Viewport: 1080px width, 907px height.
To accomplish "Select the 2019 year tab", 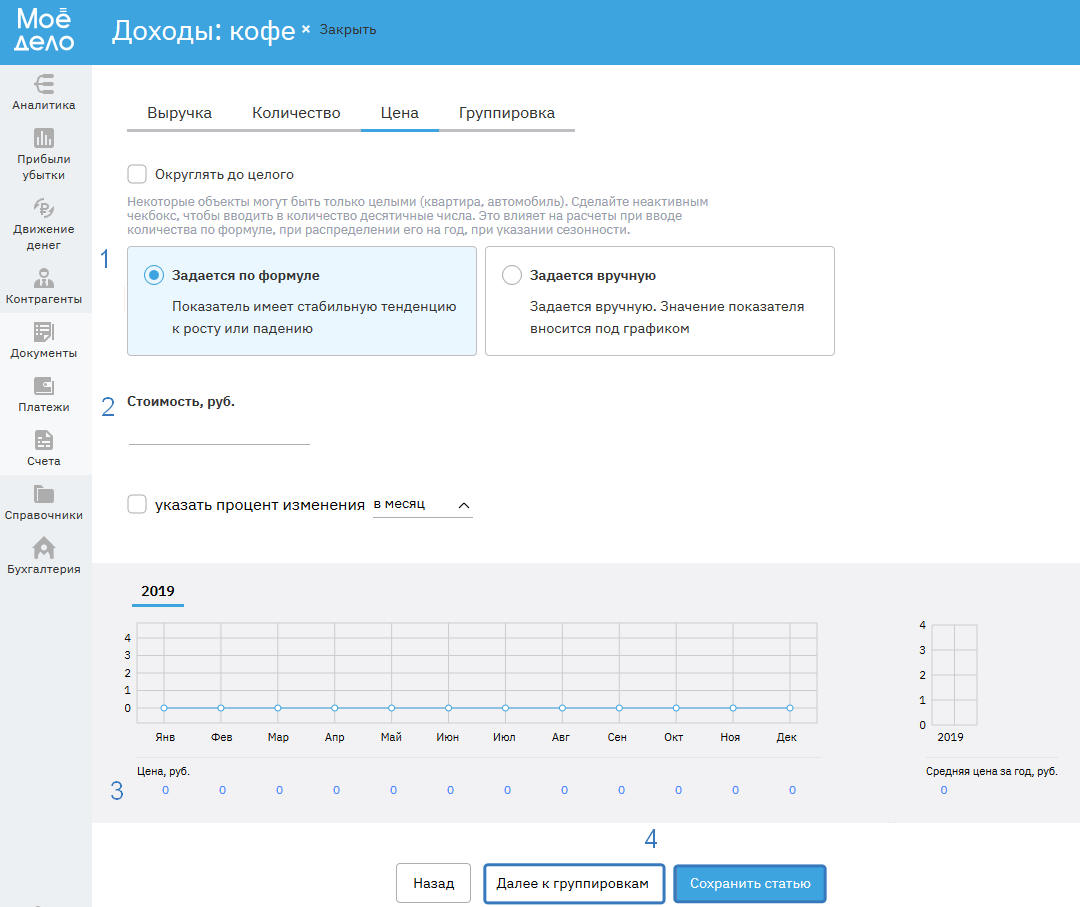I will [158, 592].
